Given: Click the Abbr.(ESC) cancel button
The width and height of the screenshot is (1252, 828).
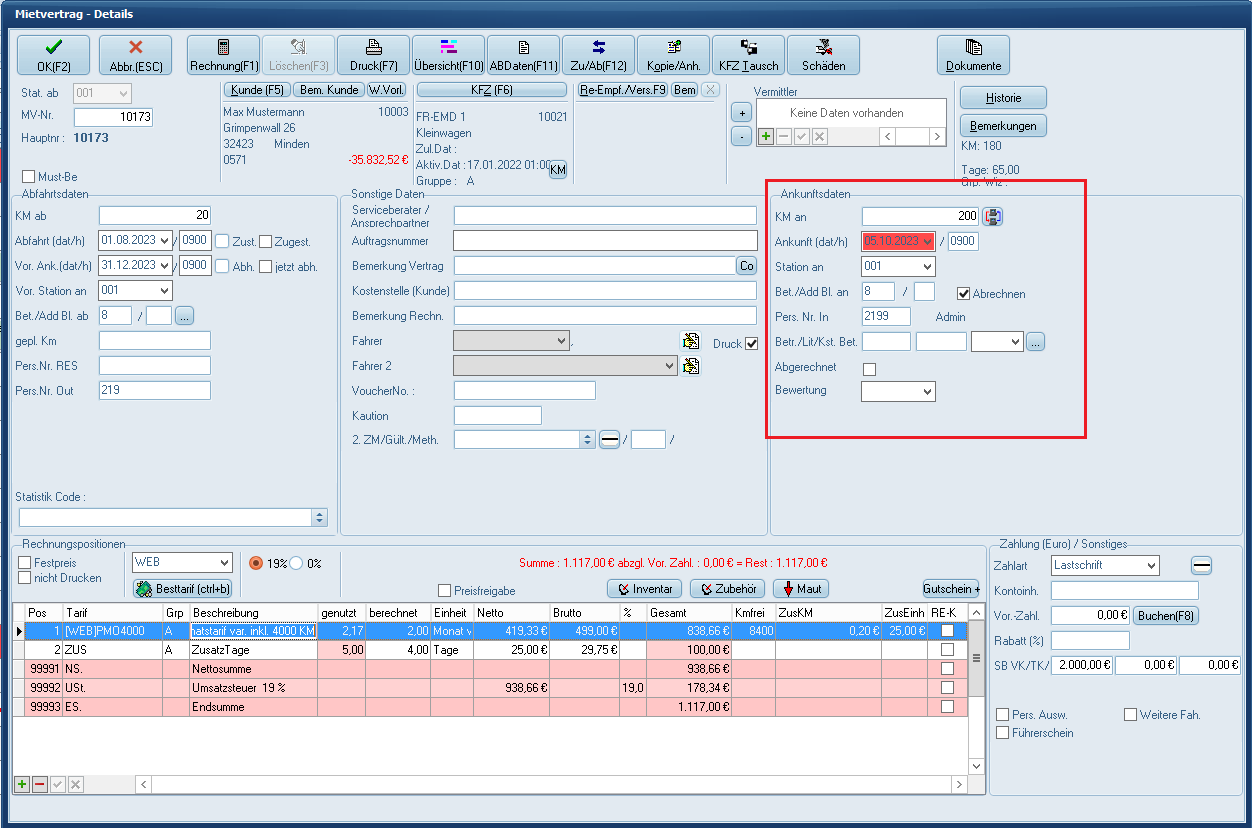Looking at the screenshot, I should click(x=135, y=55).
